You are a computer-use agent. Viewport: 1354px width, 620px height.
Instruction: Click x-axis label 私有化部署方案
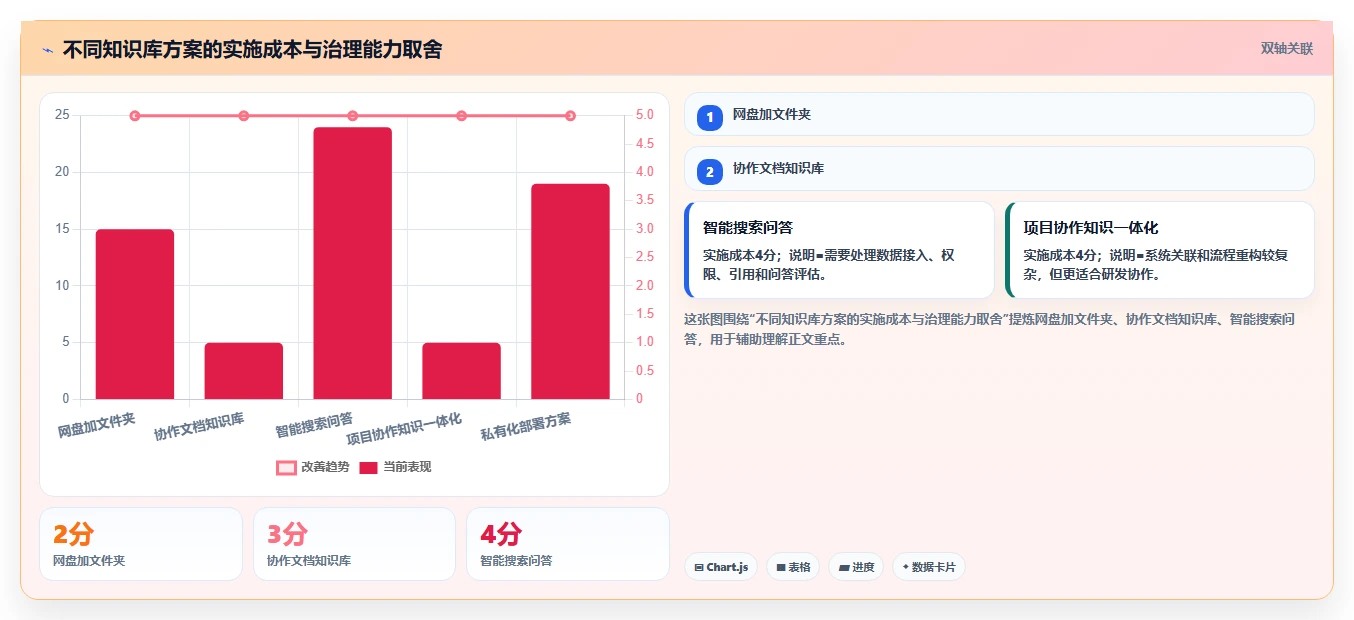tap(526, 427)
